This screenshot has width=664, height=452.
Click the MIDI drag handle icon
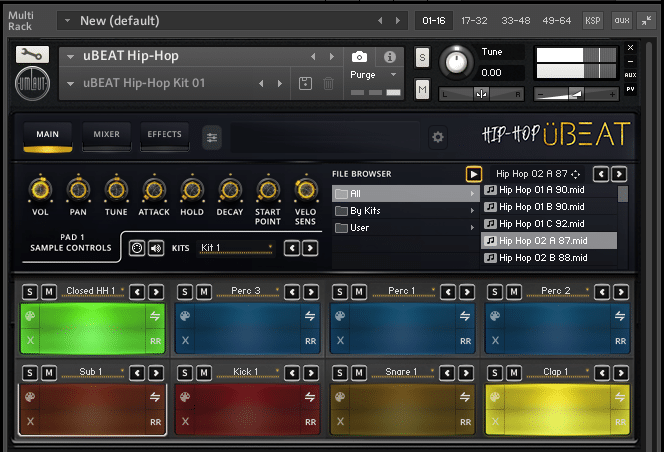point(575,174)
